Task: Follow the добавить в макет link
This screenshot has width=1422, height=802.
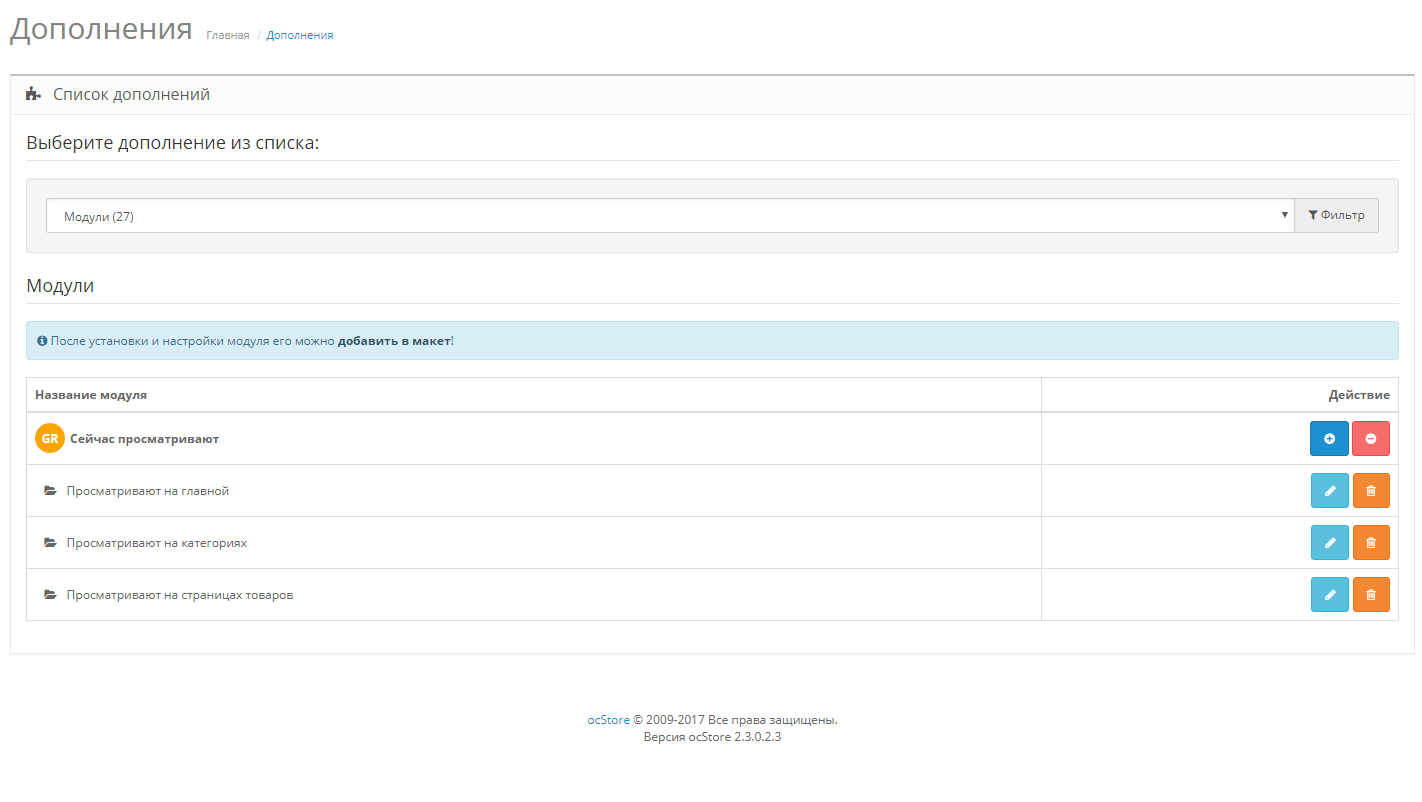Action: pos(394,341)
